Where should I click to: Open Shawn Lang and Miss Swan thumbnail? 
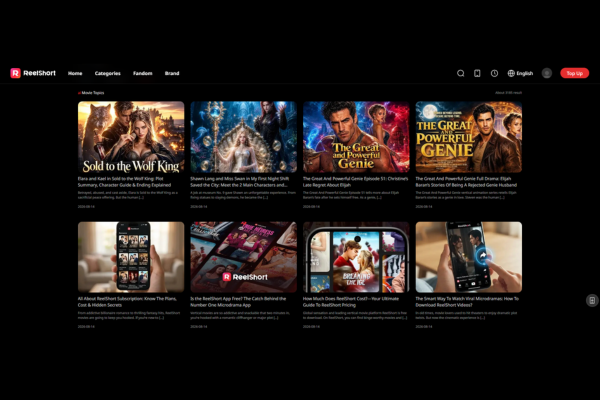click(x=243, y=137)
